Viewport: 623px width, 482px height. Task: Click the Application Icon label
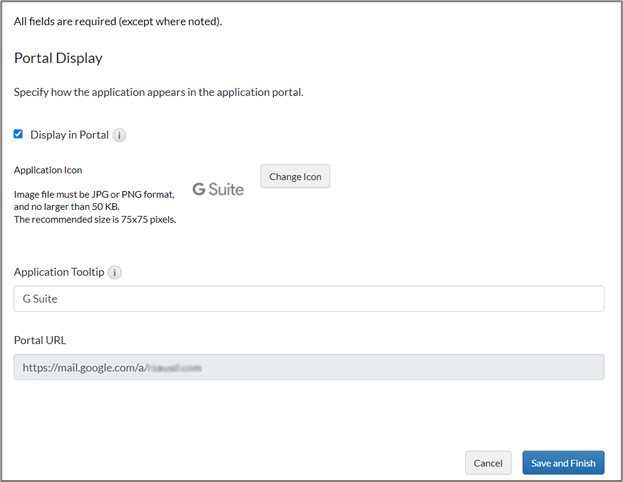coord(48,170)
